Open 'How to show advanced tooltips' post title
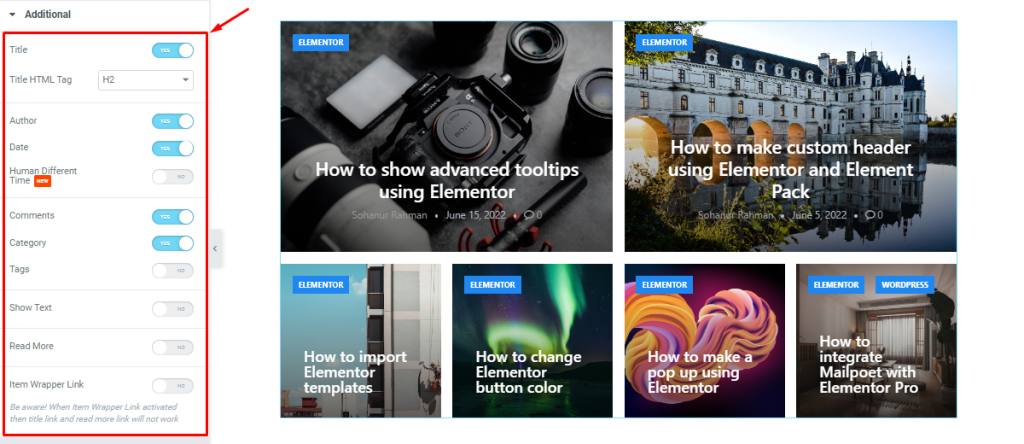The image size is (1024, 444). pos(447,181)
